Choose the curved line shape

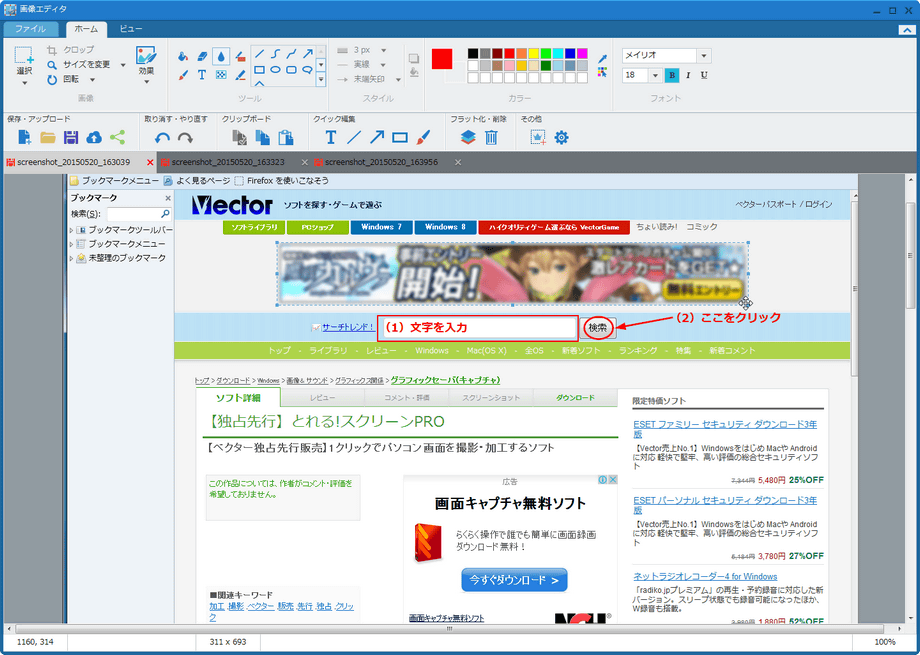(x=275, y=54)
